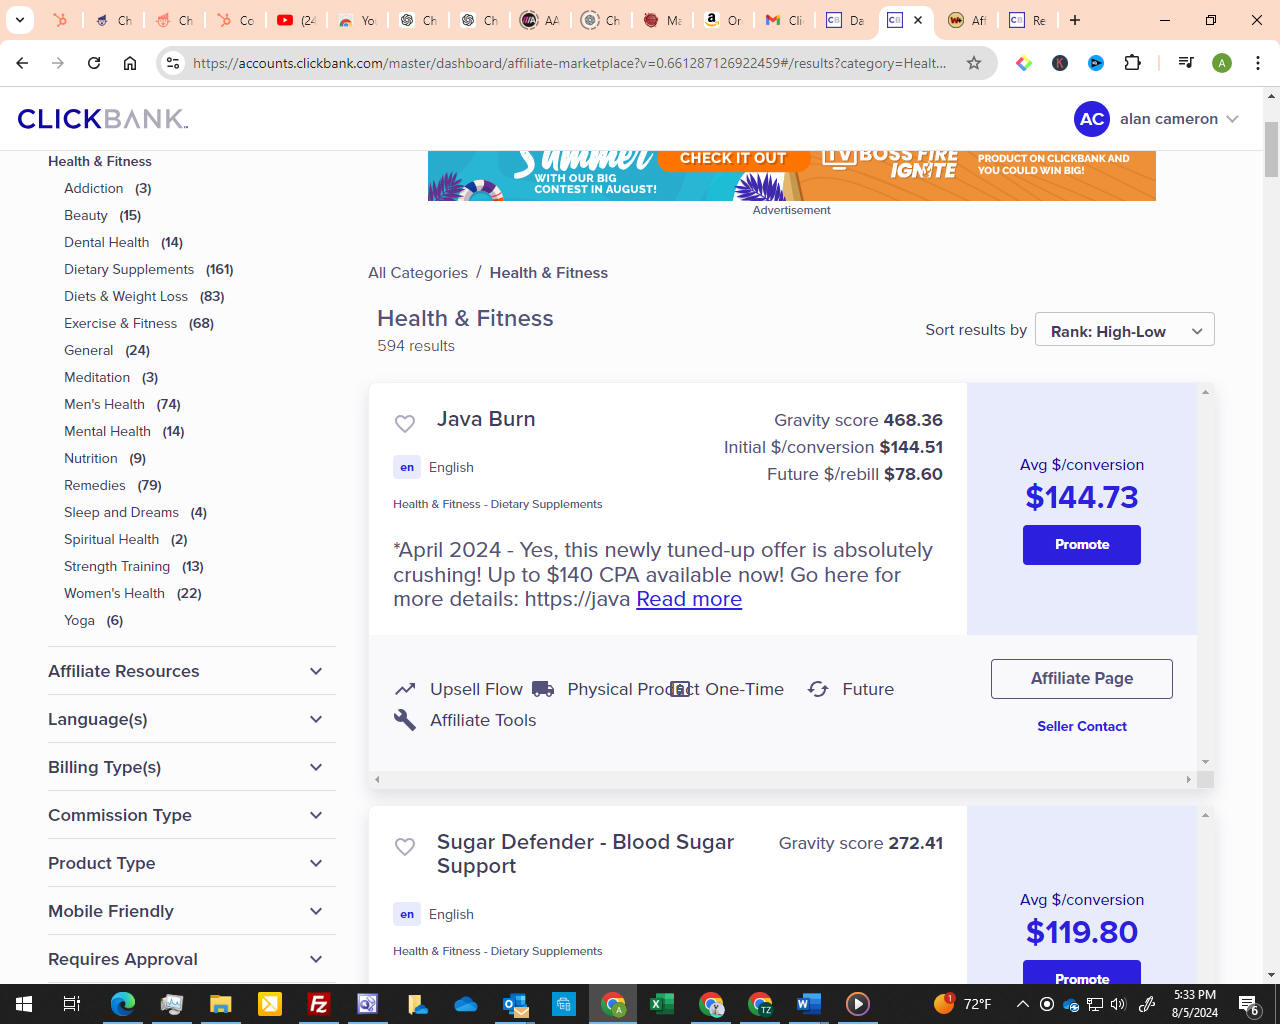
Task: Select the Women's Health category
Action: [114, 593]
